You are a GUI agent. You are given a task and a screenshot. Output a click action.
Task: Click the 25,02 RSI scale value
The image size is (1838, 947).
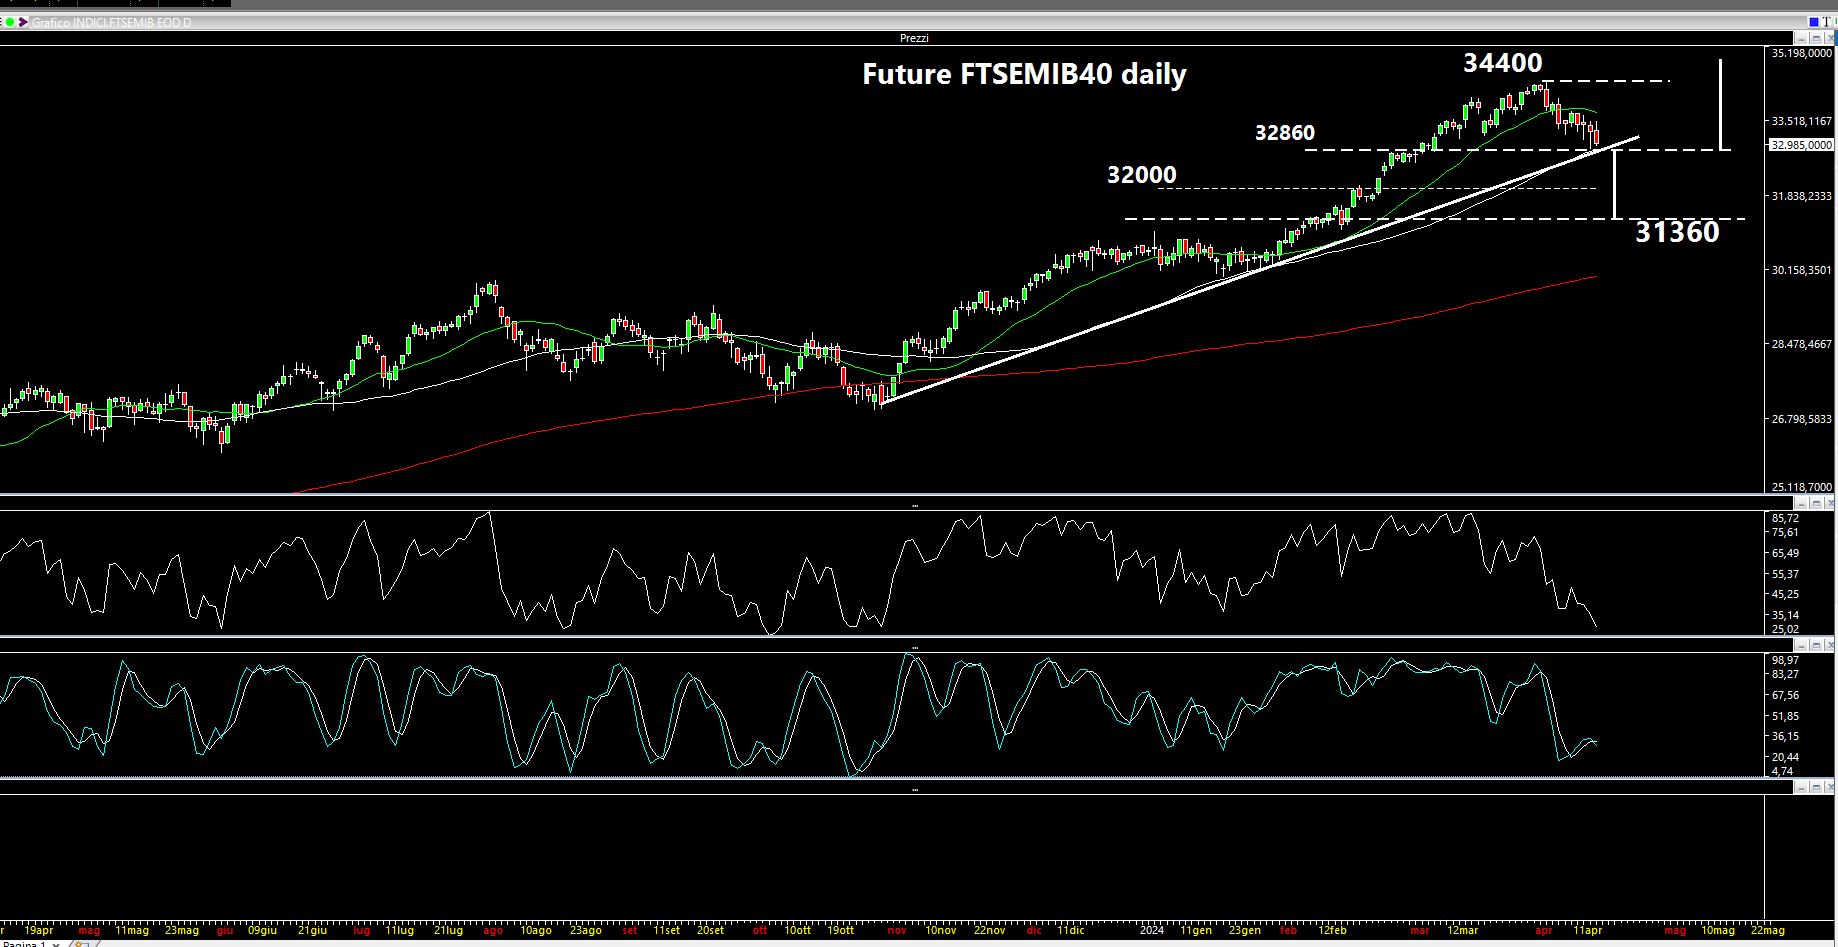tap(1785, 629)
